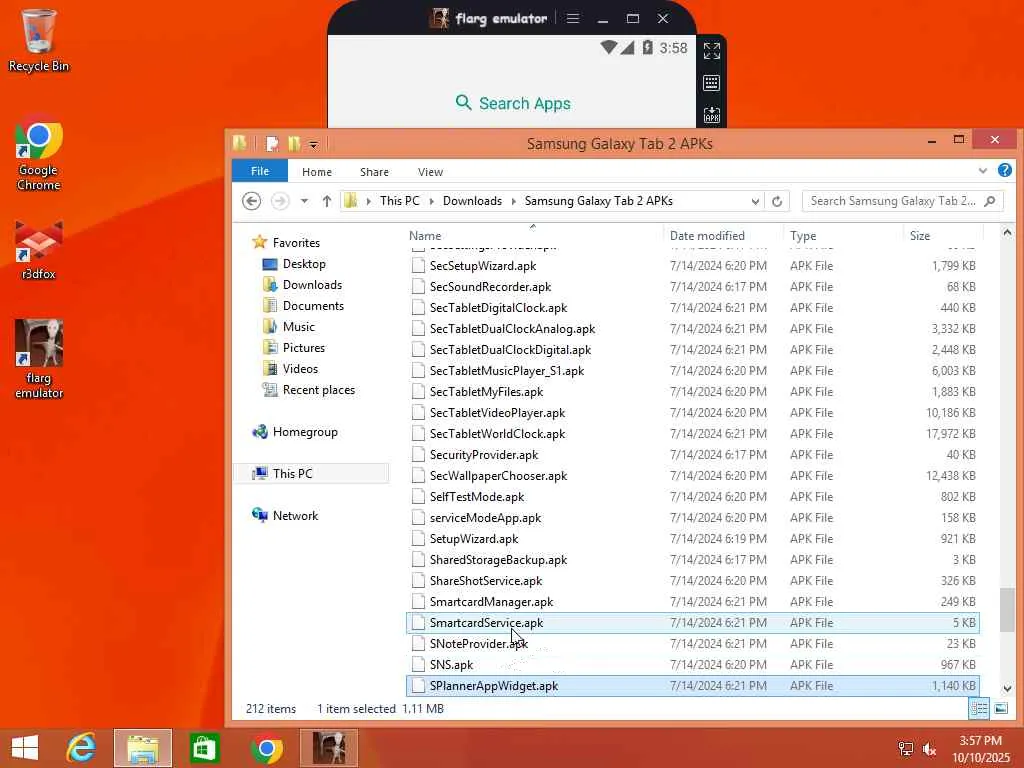The width and height of the screenshot is (1024, 768).
Task: Open Internet Explorer from taskbar
Action: pyautogui.click(x=82, y=748)
